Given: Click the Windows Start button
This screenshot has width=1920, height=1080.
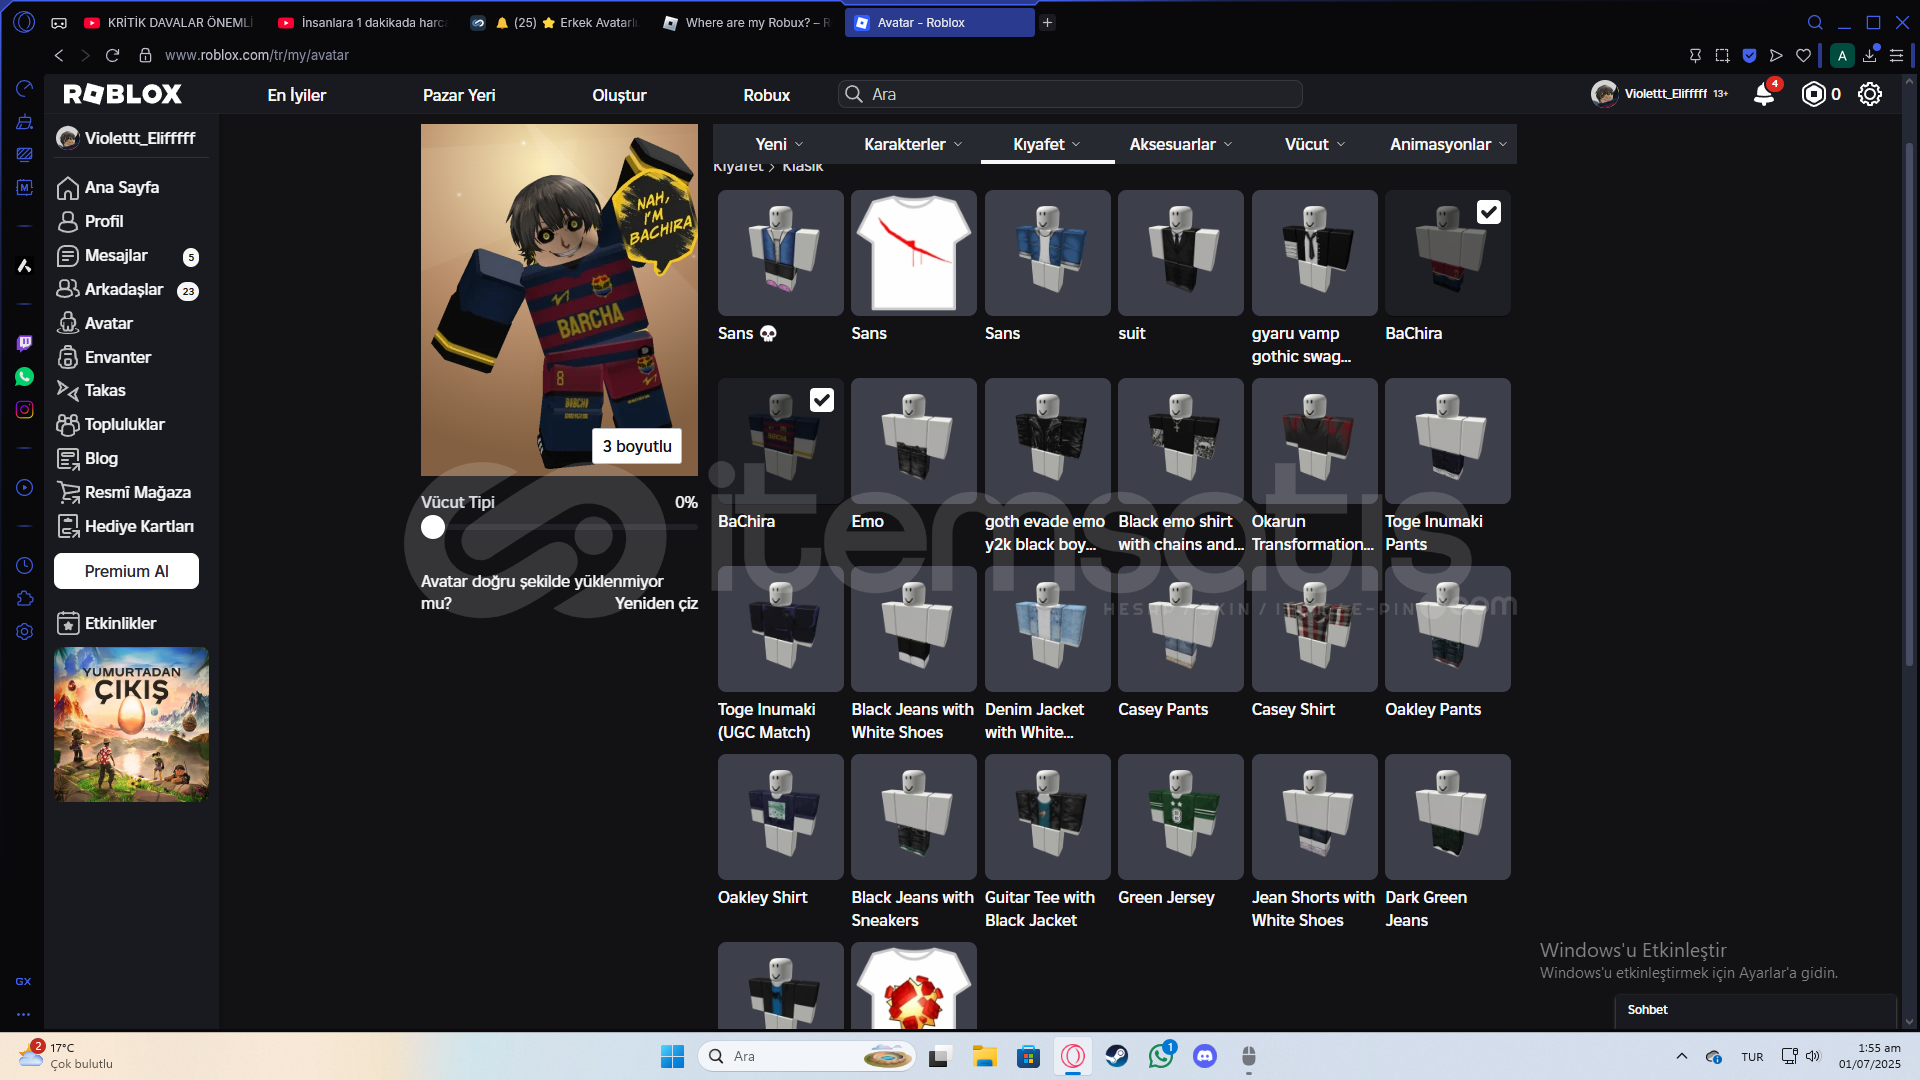Looking at the screenshot, I should click(672, 1056).
